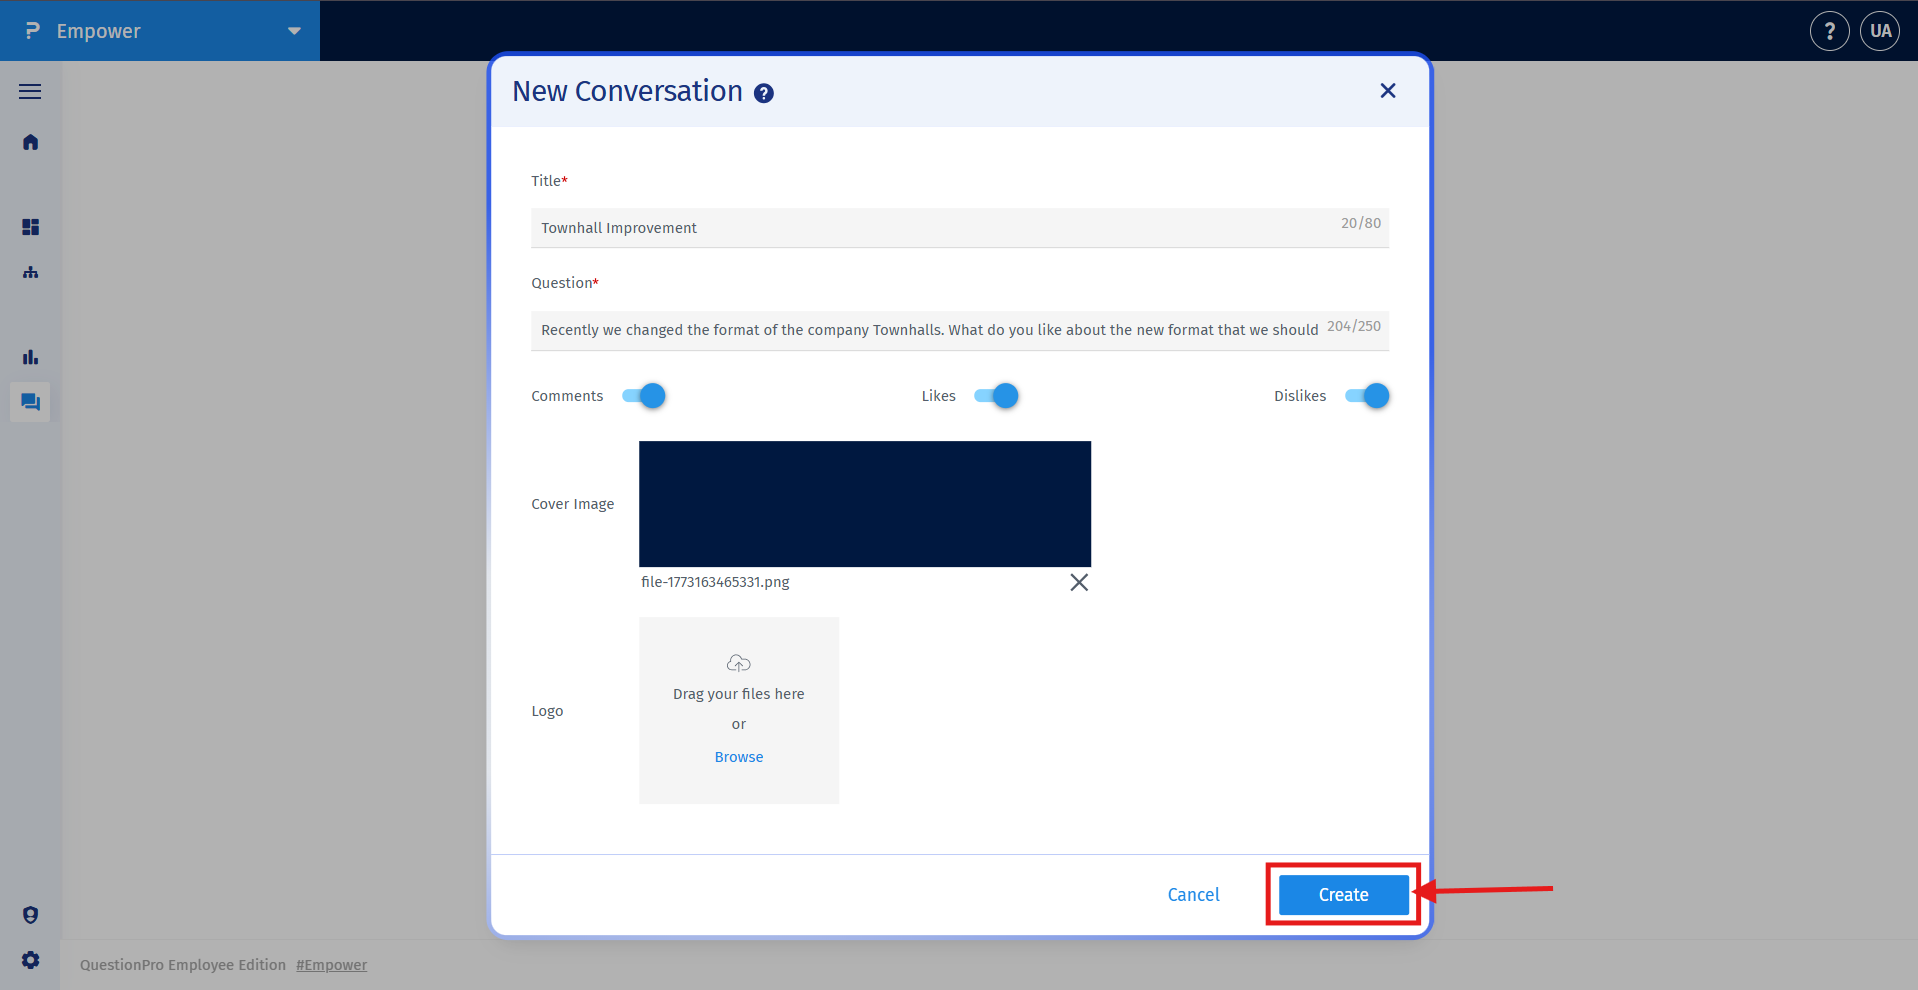Expand the Empower workspace dropdown
Screen dimensions: 1918x990
(292, 31)
